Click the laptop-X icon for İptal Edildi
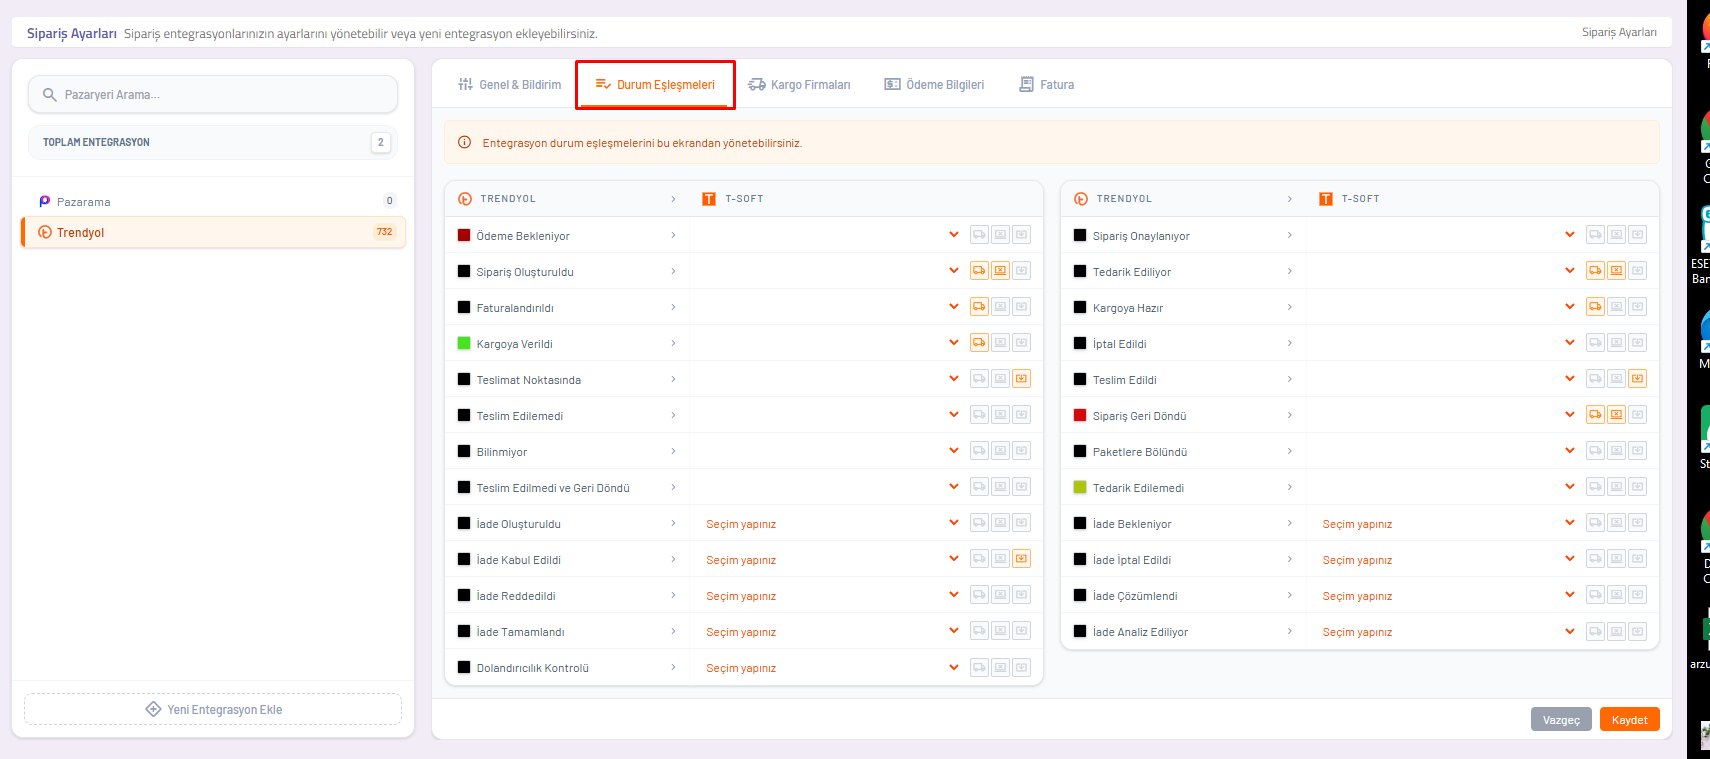This screenshot has height=759, width=1710. pos(1616,343)
